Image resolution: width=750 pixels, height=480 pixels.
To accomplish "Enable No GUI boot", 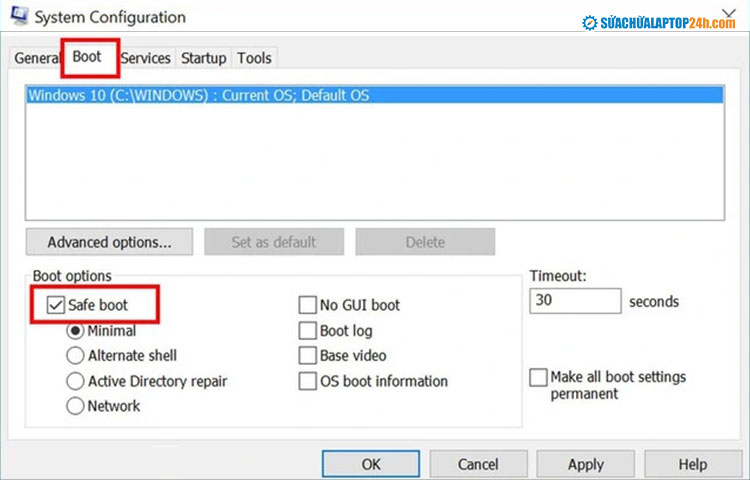I will coord(308,305).
